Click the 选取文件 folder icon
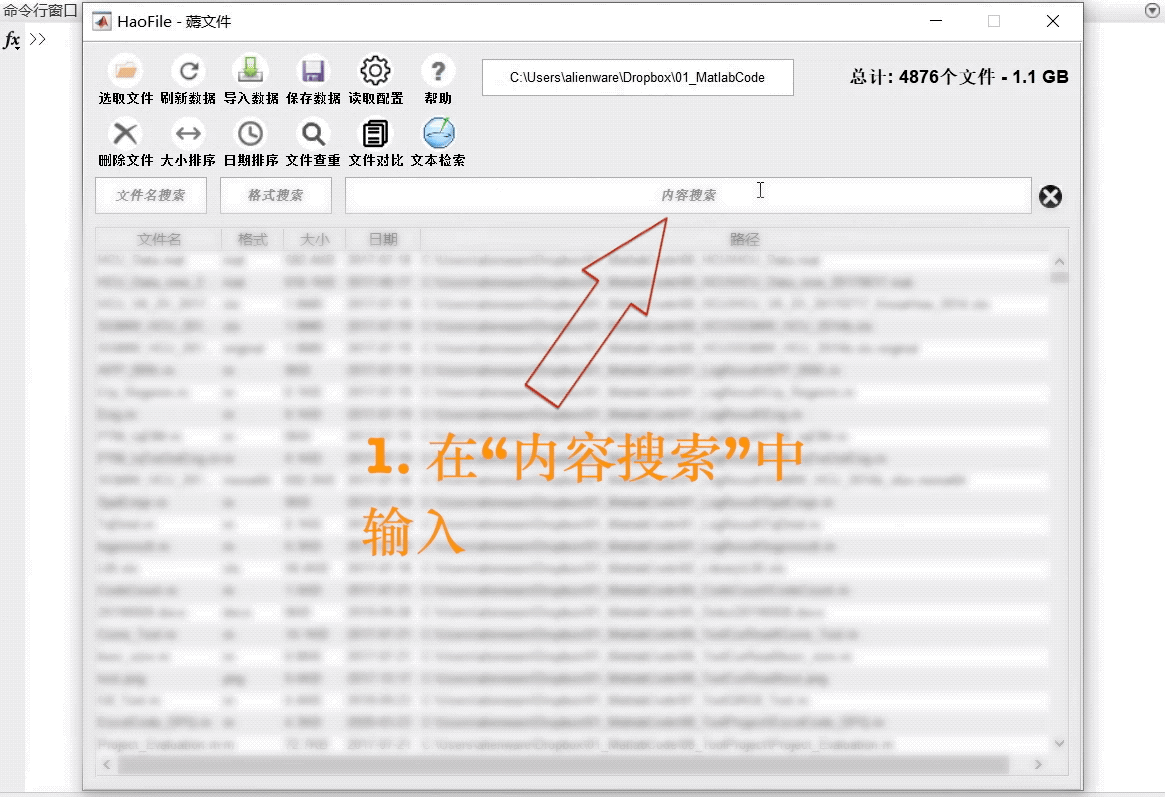This screenshot has width=1165, height=797. pos(126,71)
